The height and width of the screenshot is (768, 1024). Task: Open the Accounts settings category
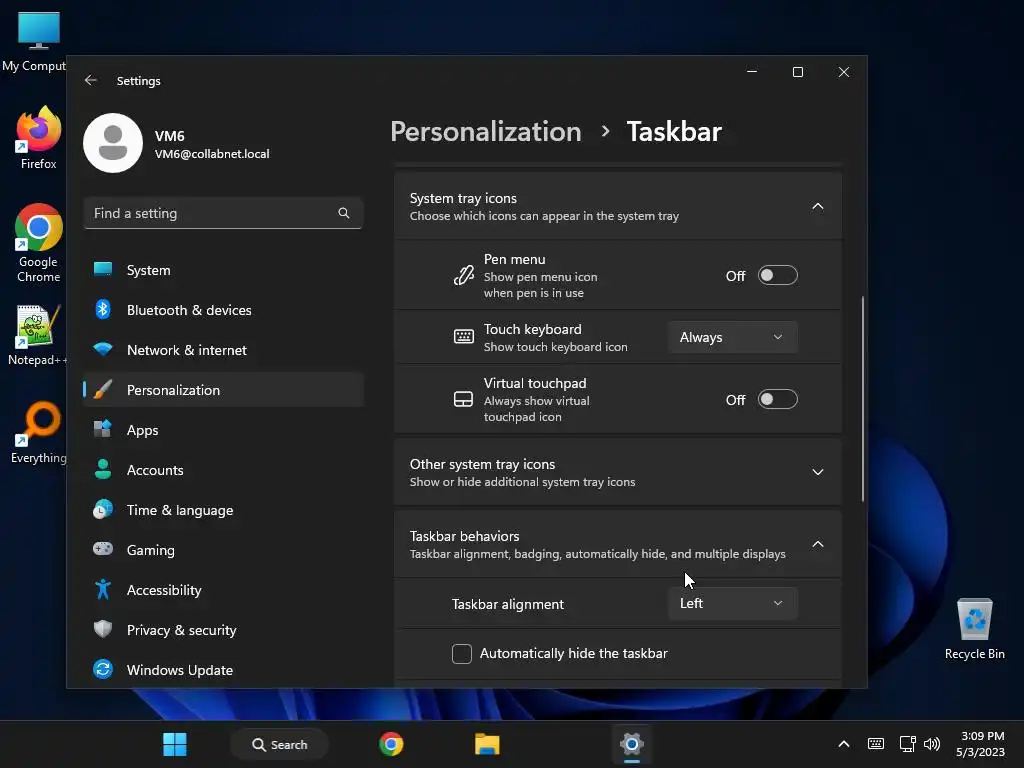(x=223, y=470)
